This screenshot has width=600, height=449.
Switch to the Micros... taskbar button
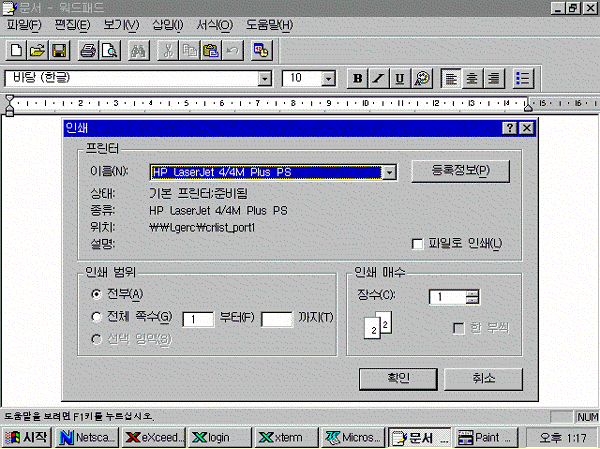(353, 438)
